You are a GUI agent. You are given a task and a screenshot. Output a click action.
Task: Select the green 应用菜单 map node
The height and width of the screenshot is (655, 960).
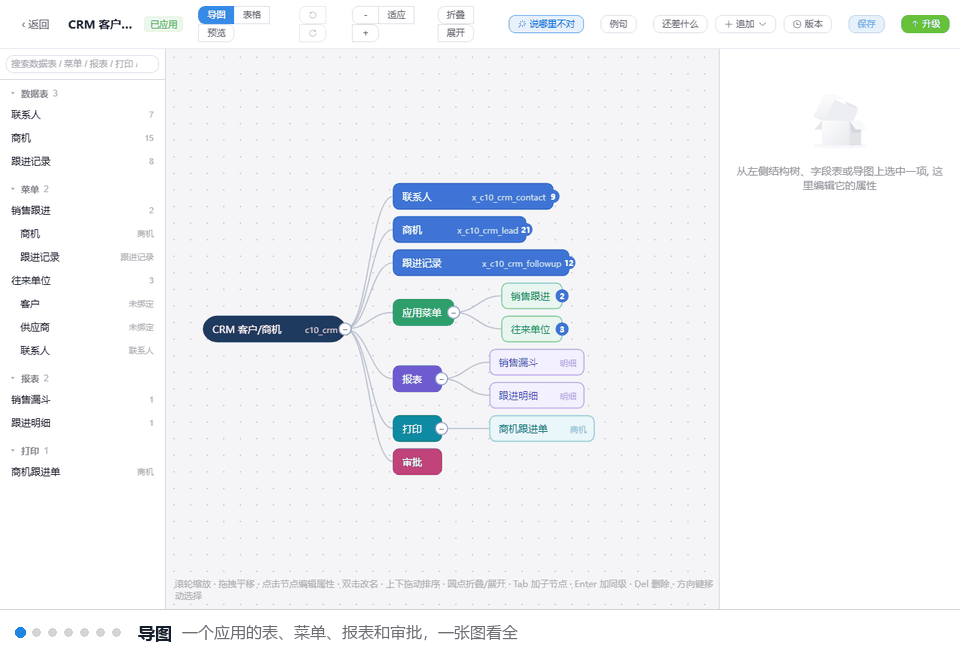click(422, 313)
